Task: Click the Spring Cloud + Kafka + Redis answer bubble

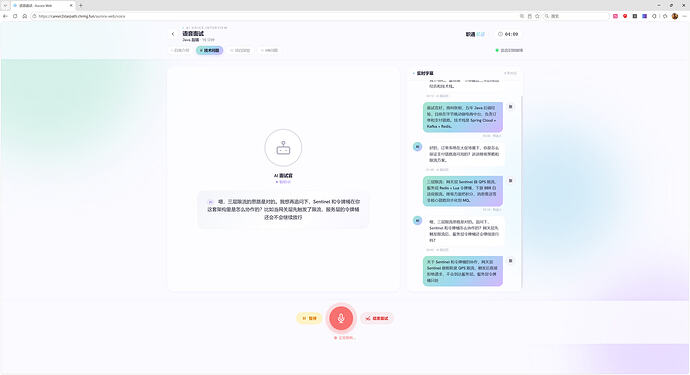Action: [462, 117]
